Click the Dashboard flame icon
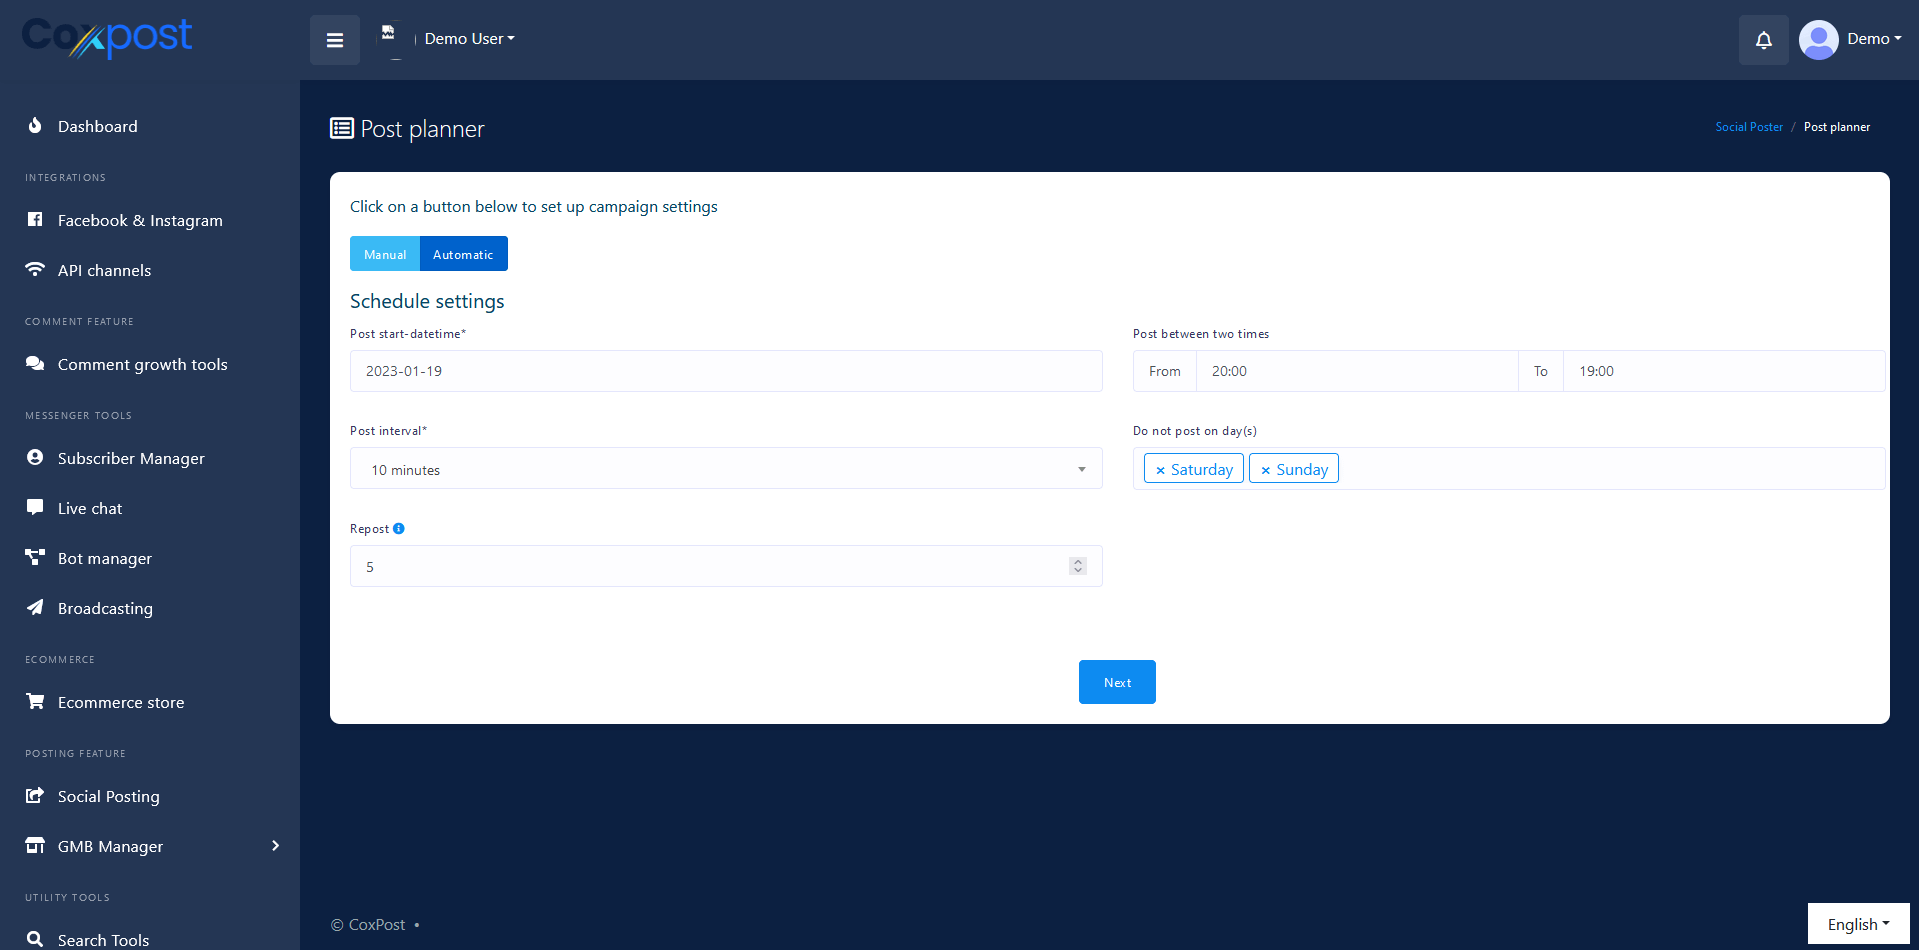The image size is (1919, 950). pyautogui.click(x=35, y=126)
